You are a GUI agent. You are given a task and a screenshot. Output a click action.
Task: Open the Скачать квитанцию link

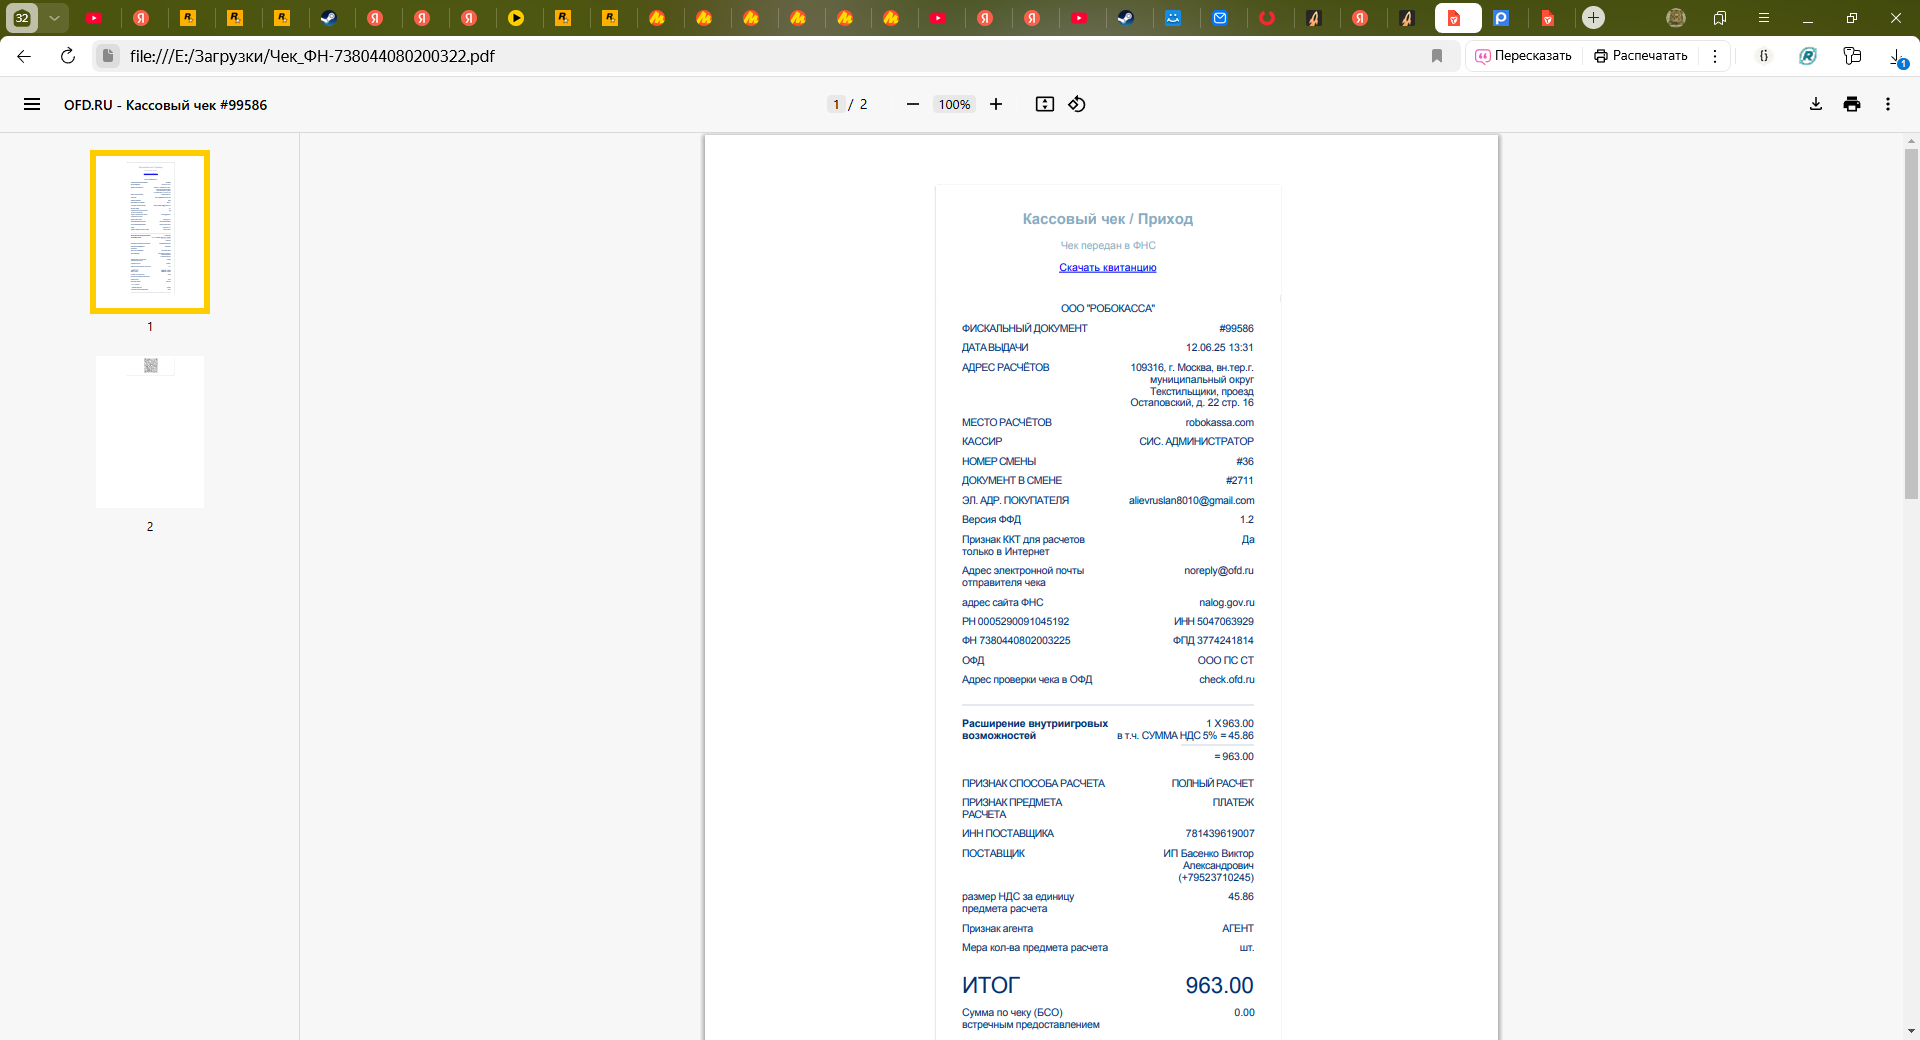pos(1108,267)
